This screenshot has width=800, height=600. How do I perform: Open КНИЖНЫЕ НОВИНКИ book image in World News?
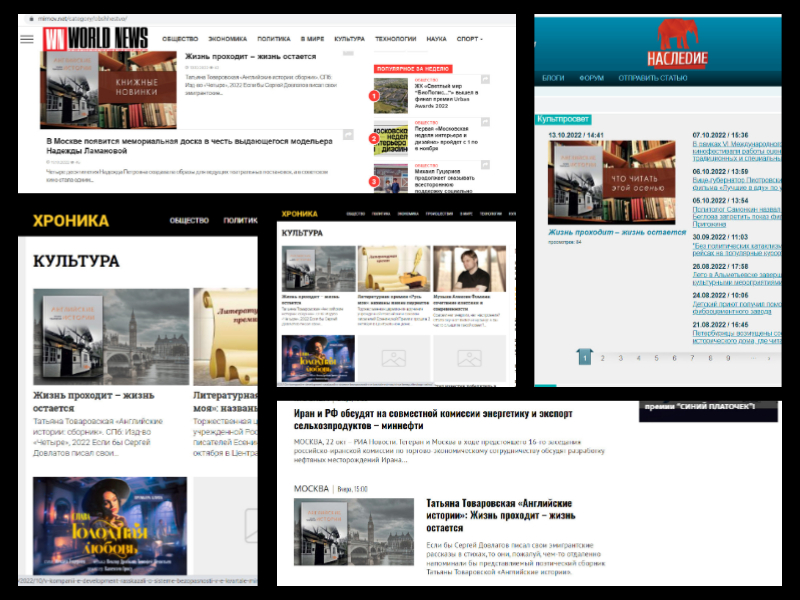(109, 90)
